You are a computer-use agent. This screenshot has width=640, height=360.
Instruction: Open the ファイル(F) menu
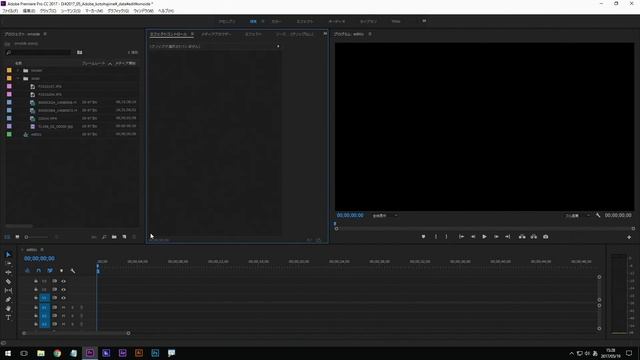(x=10, y=11)
